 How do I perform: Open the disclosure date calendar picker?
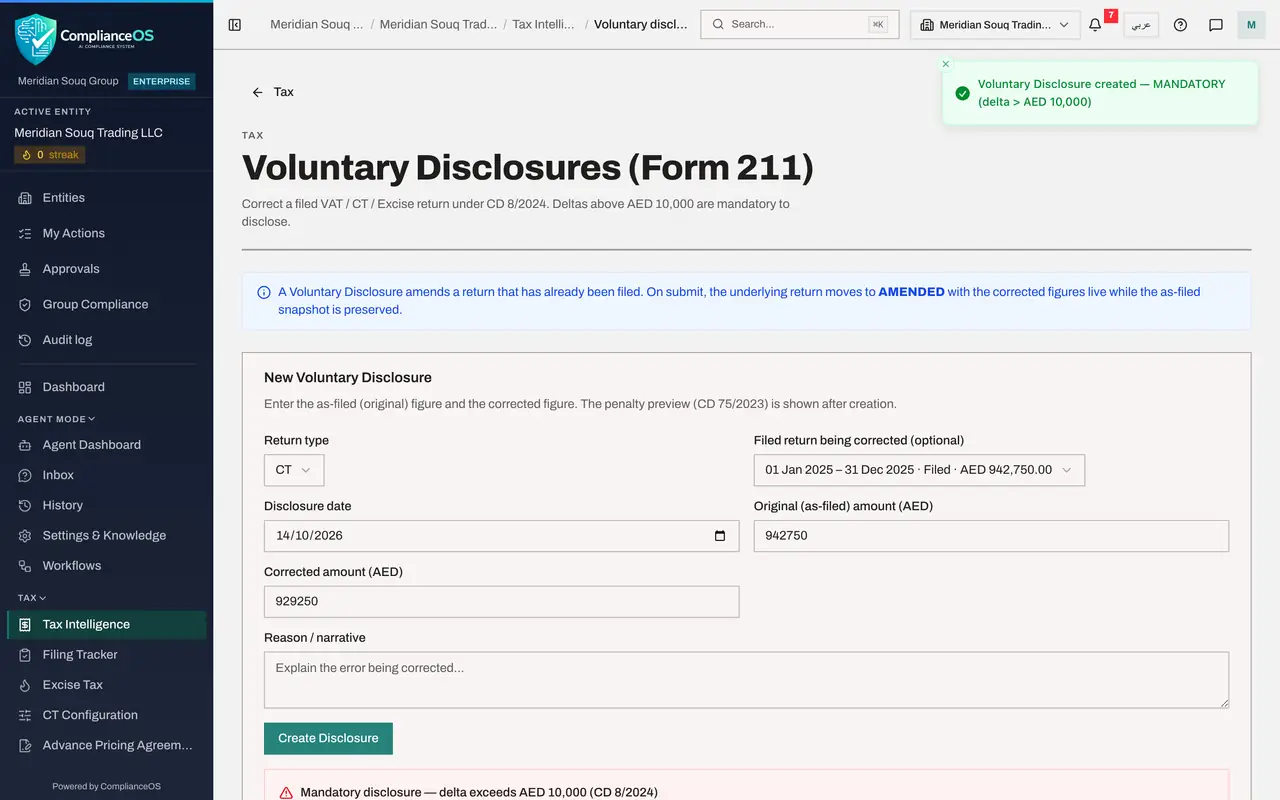(x=720, y=536)
